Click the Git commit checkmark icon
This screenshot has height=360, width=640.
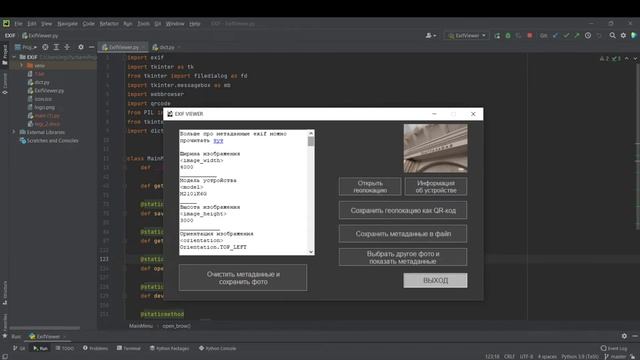tap(566, 36)
